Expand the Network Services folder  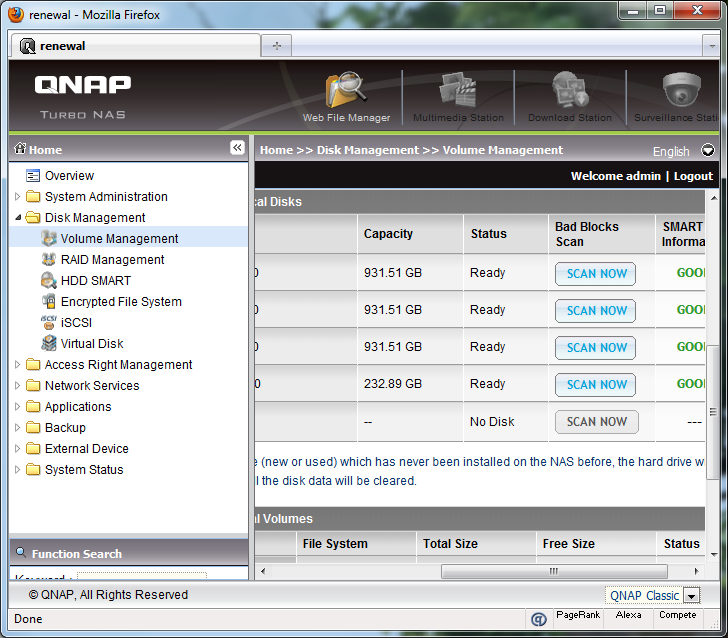18,386
